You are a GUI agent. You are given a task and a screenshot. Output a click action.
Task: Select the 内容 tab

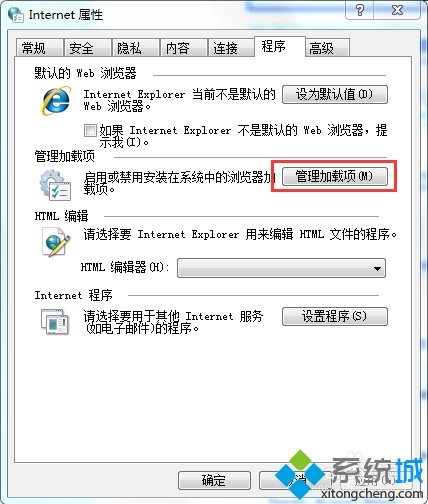(183, 48)
